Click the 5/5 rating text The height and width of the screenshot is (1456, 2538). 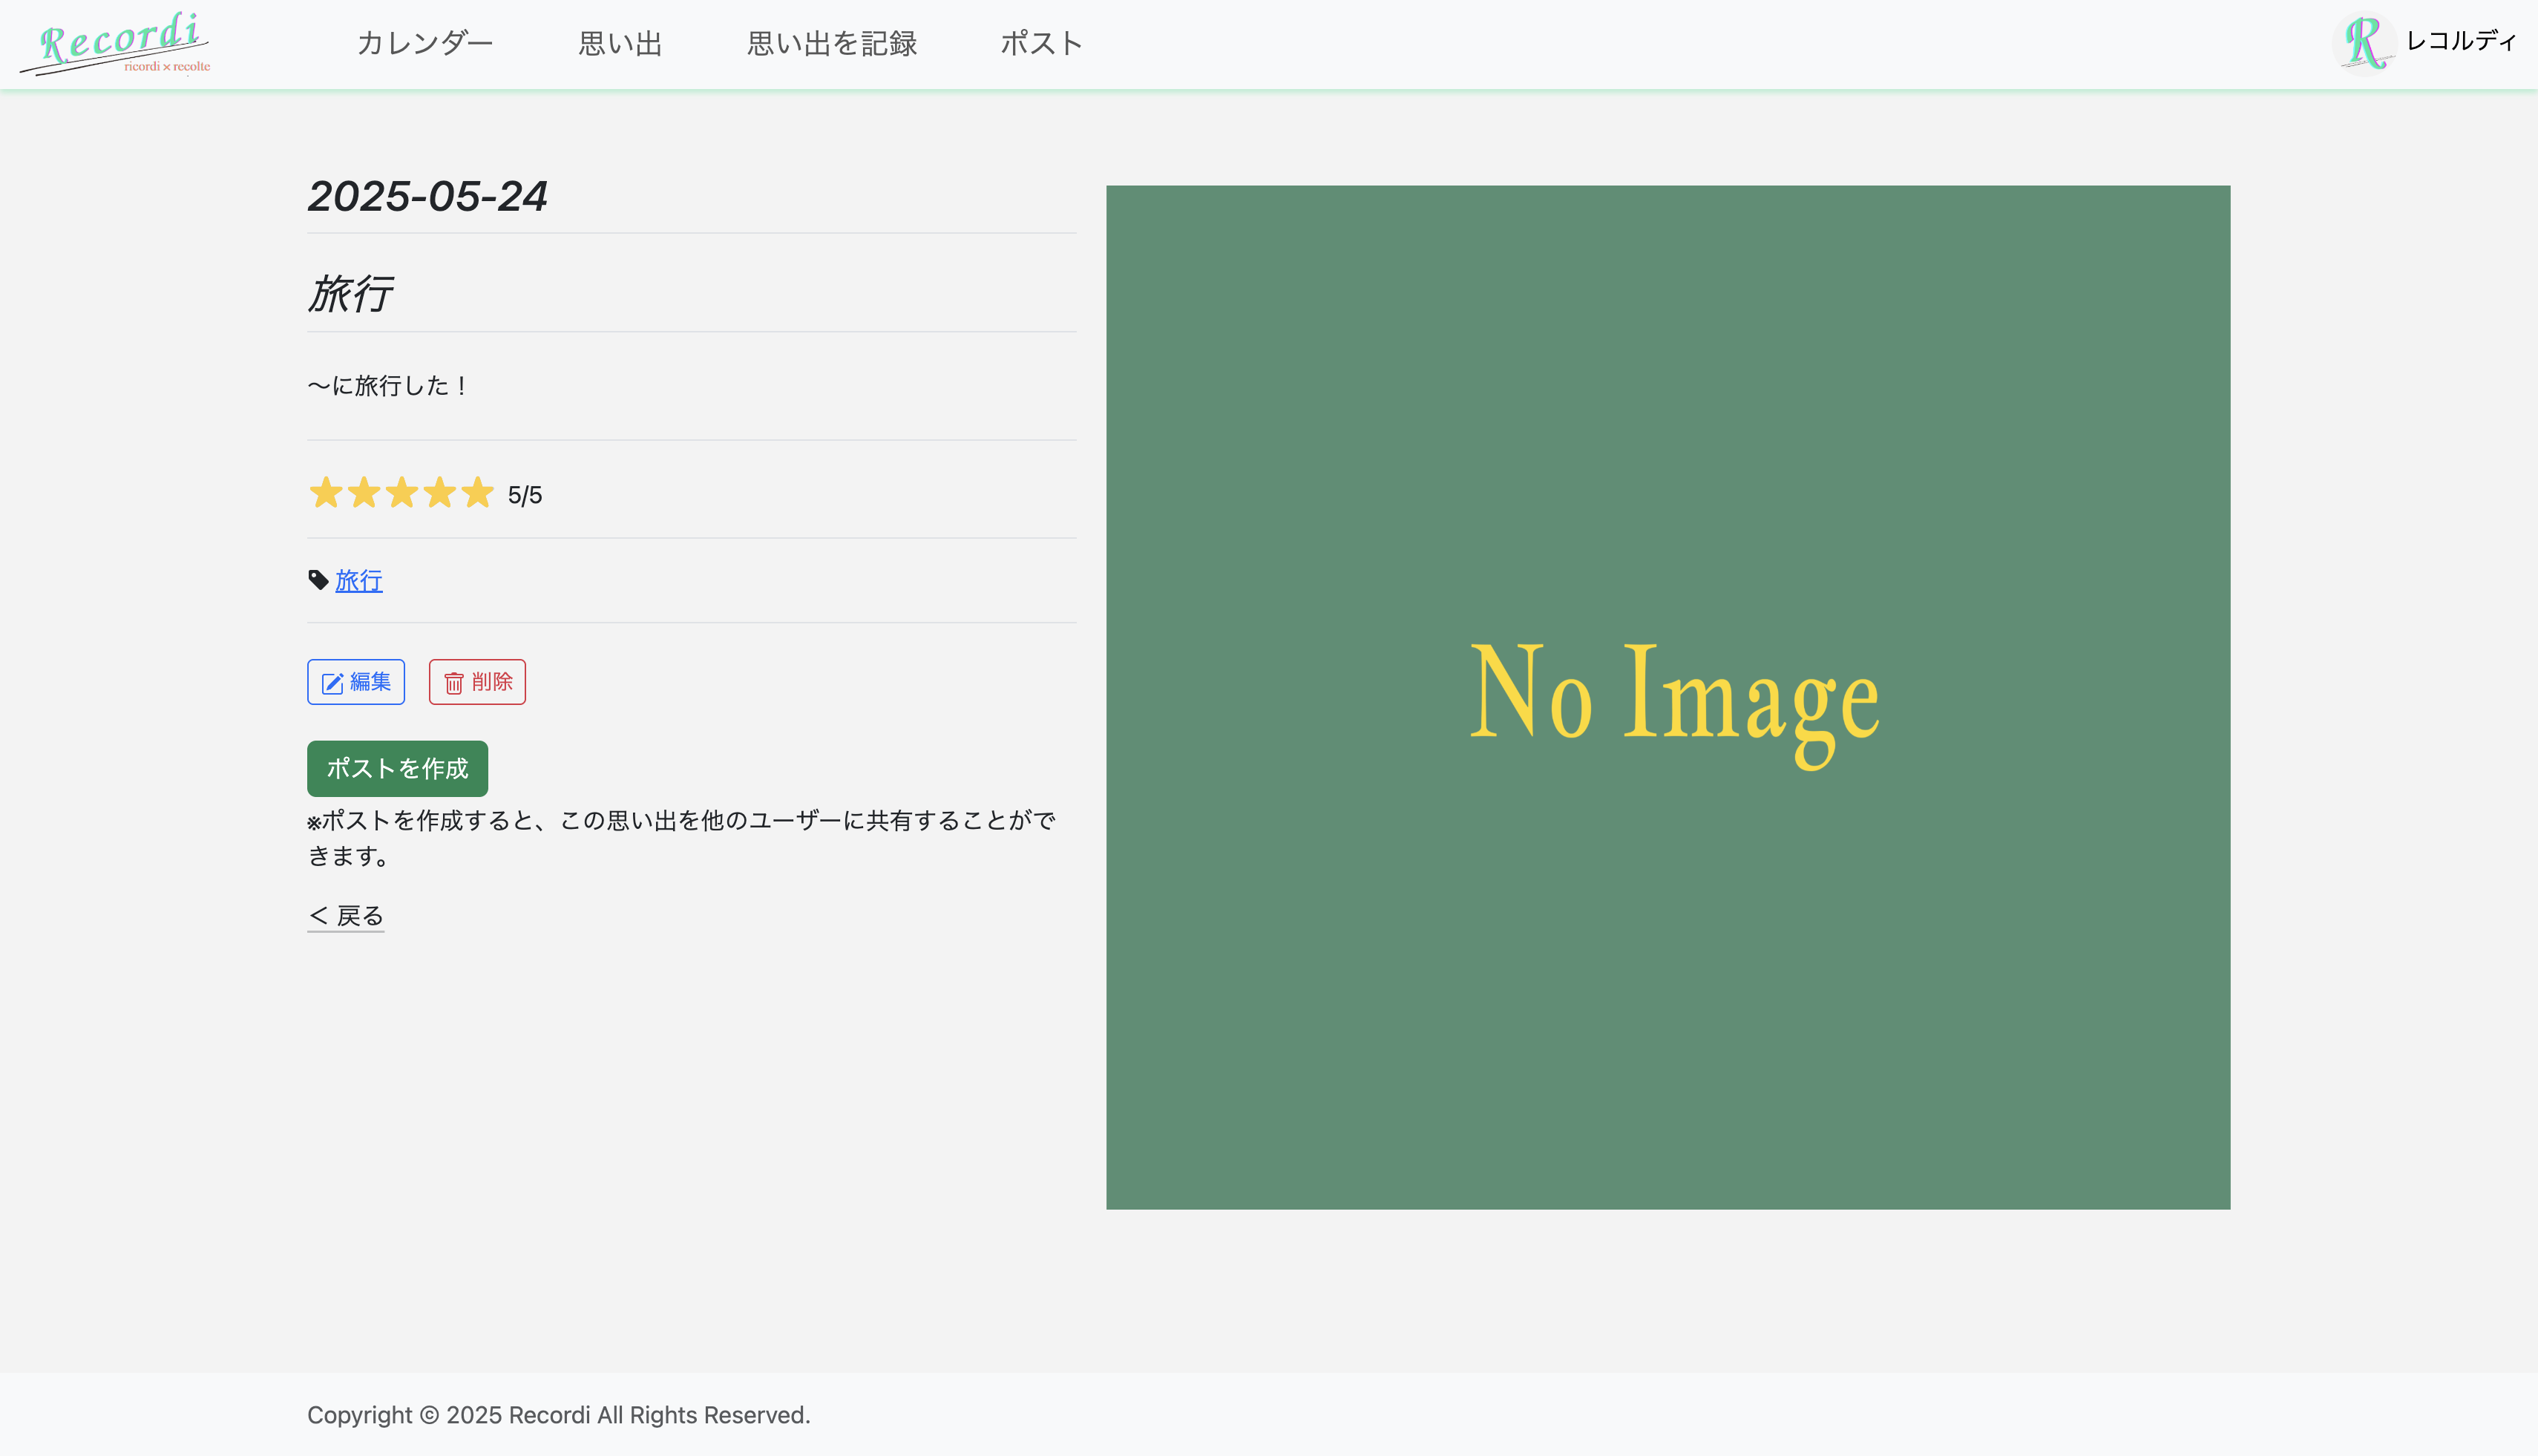[525, 496]
